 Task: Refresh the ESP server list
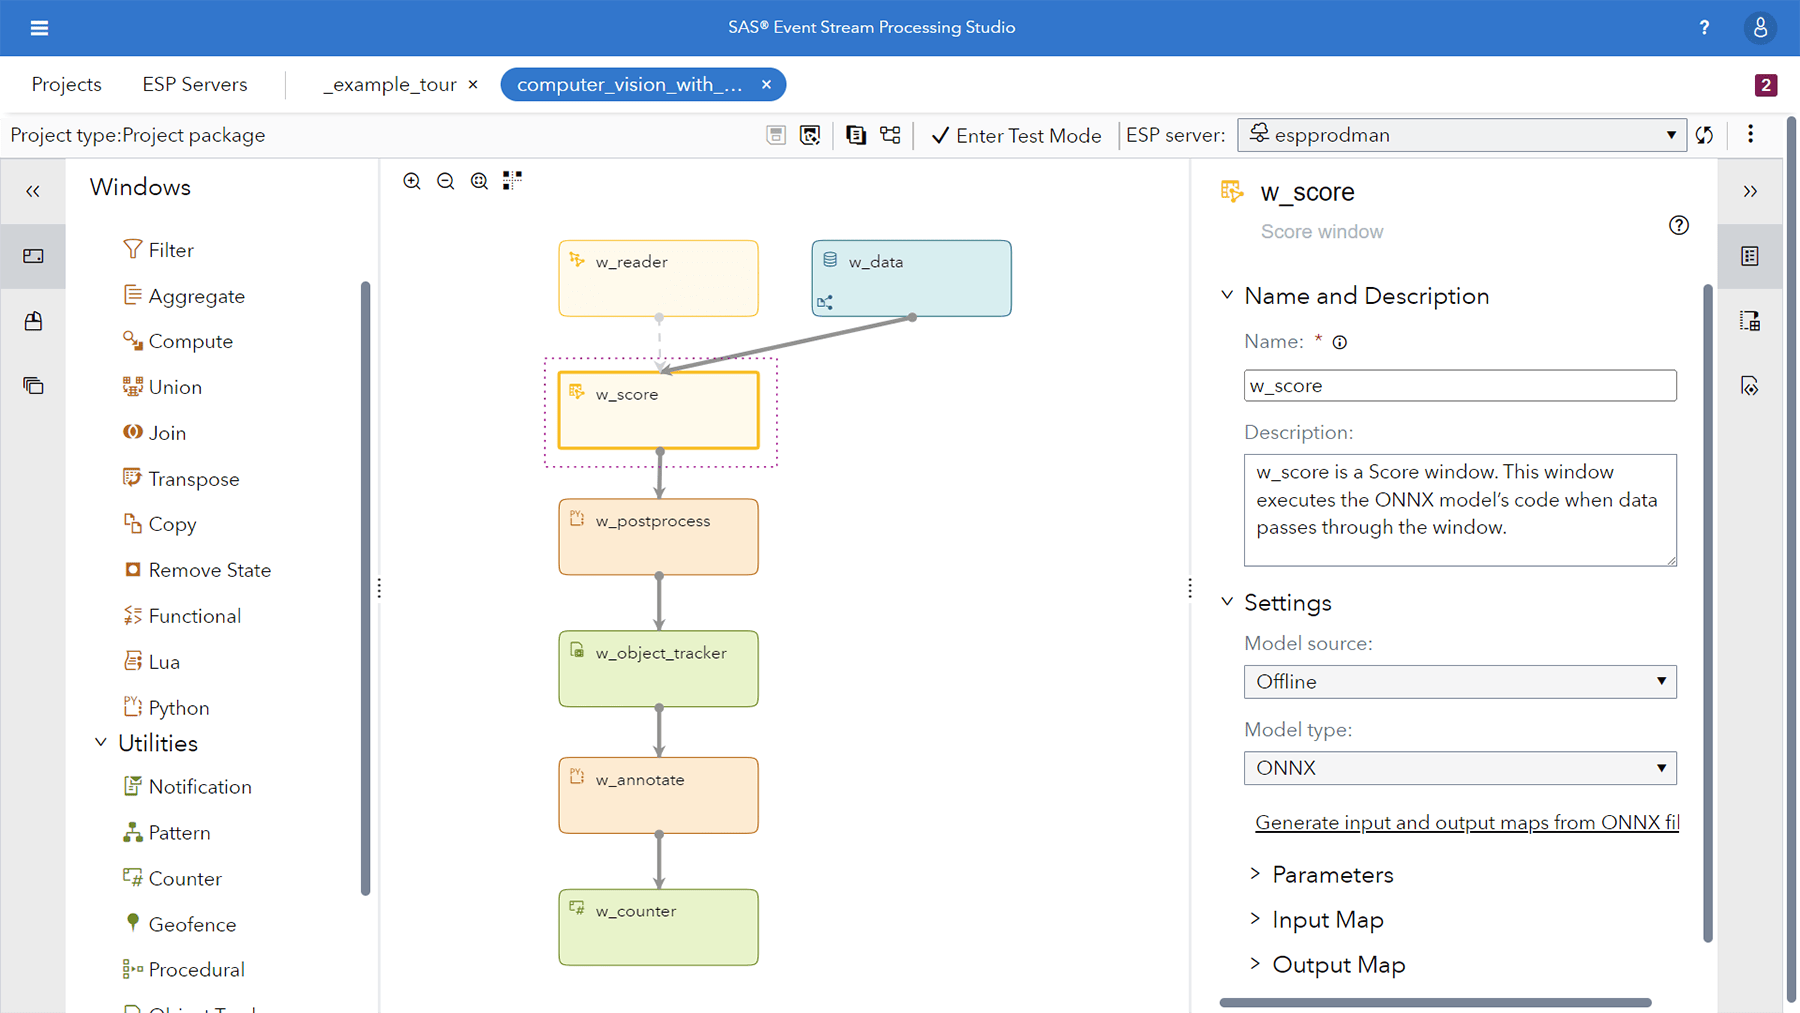(1705, 135)
